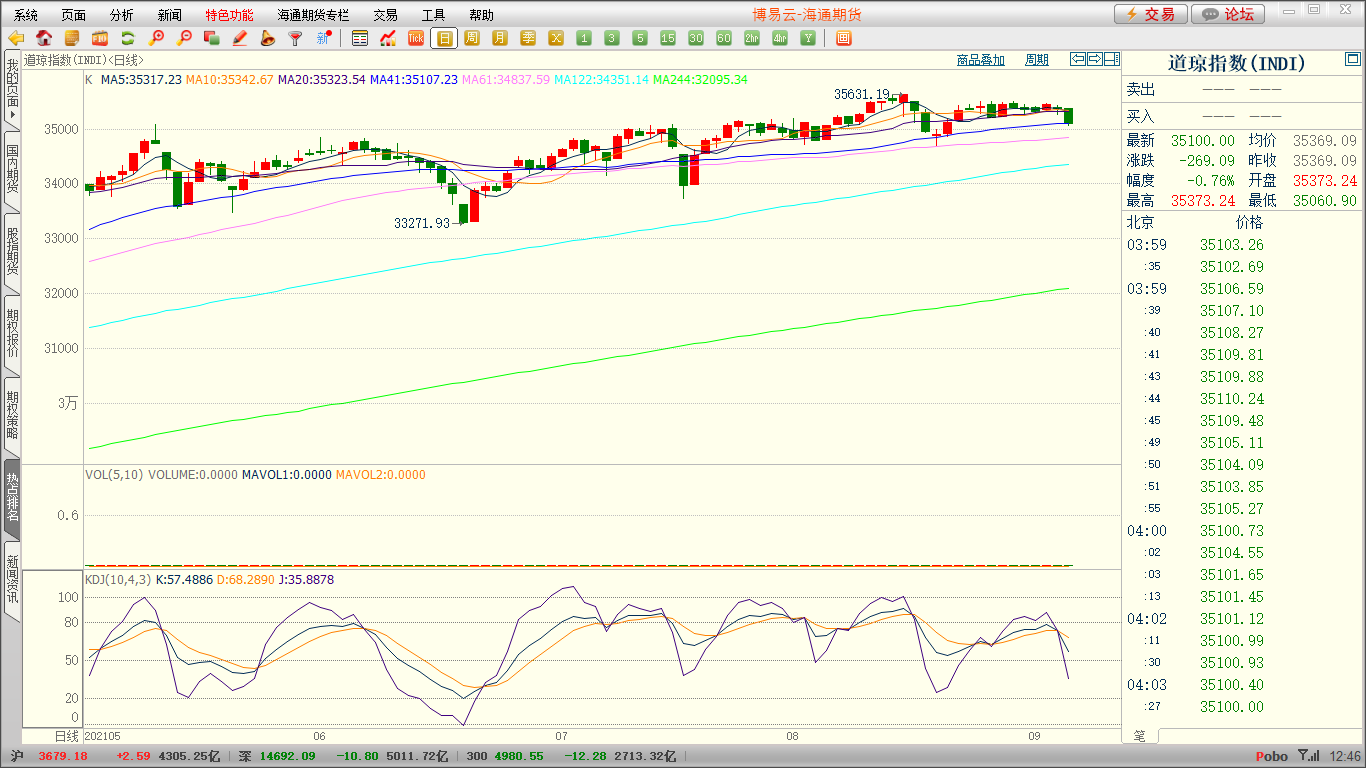Select the 4hr period button
1366x768 pixels.
click(x=780, y=38)
